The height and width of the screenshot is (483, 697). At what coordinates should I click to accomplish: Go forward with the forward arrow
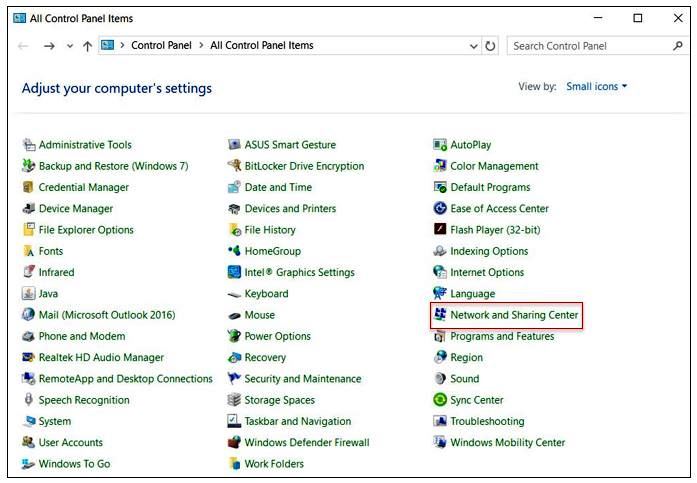49,46
